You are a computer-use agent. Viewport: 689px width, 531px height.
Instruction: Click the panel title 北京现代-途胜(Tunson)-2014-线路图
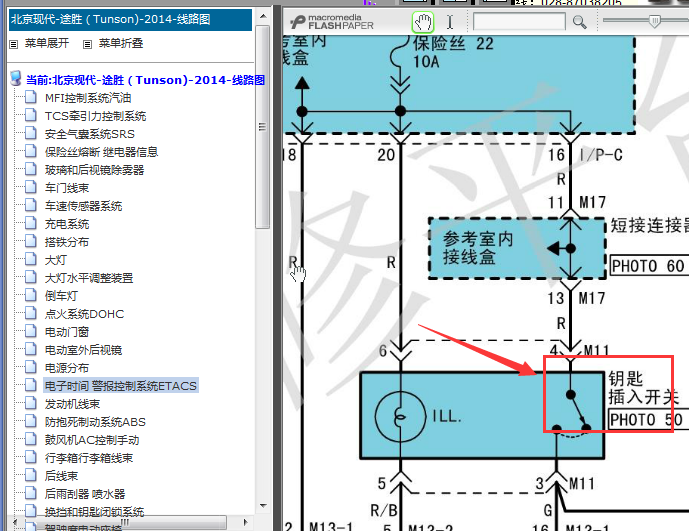tap(111, 19)
